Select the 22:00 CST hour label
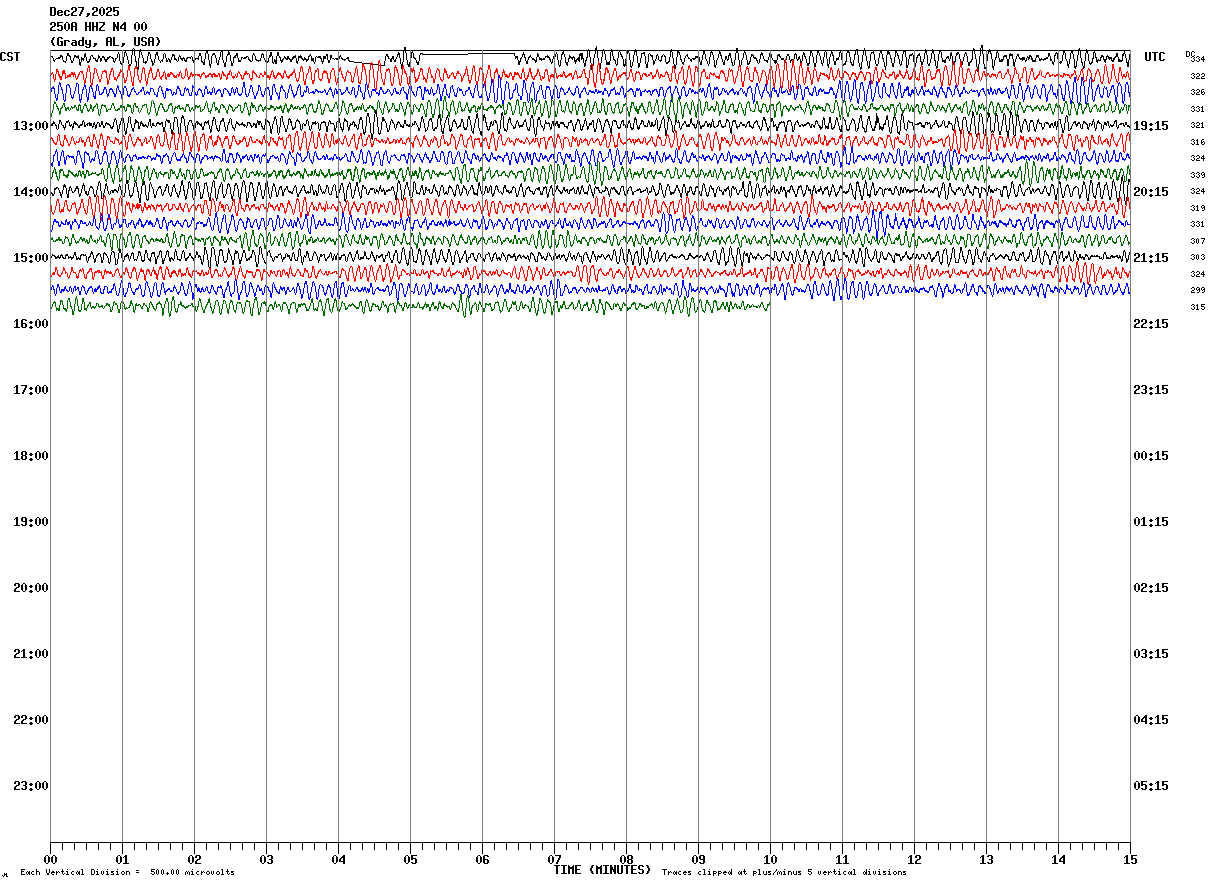This screenshot has height=886, width=1210. point(30,720)
